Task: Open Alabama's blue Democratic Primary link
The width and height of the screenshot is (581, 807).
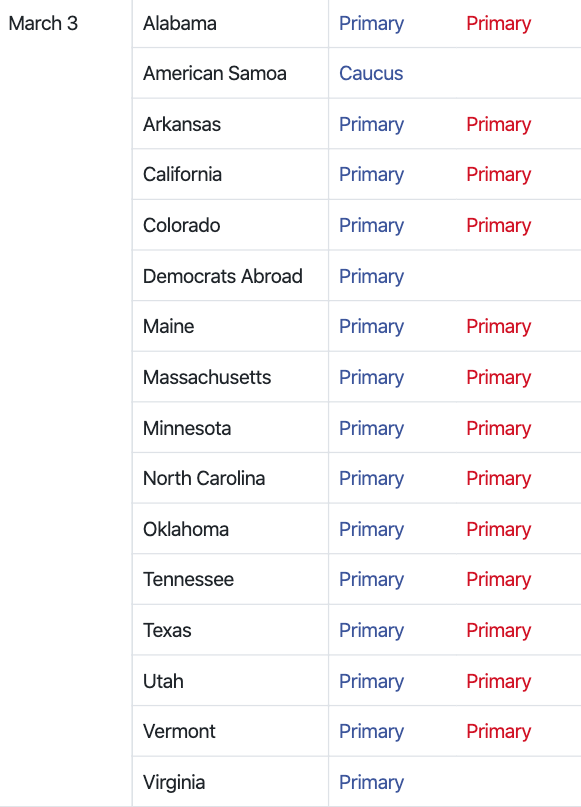Action: point(371,24)
